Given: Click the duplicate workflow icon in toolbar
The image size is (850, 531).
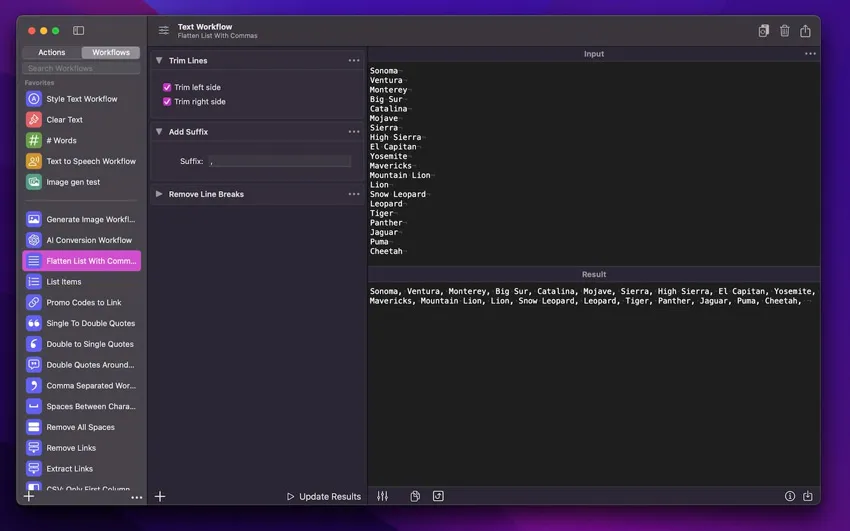Looking at the screenshot, I should click(763, 31).
